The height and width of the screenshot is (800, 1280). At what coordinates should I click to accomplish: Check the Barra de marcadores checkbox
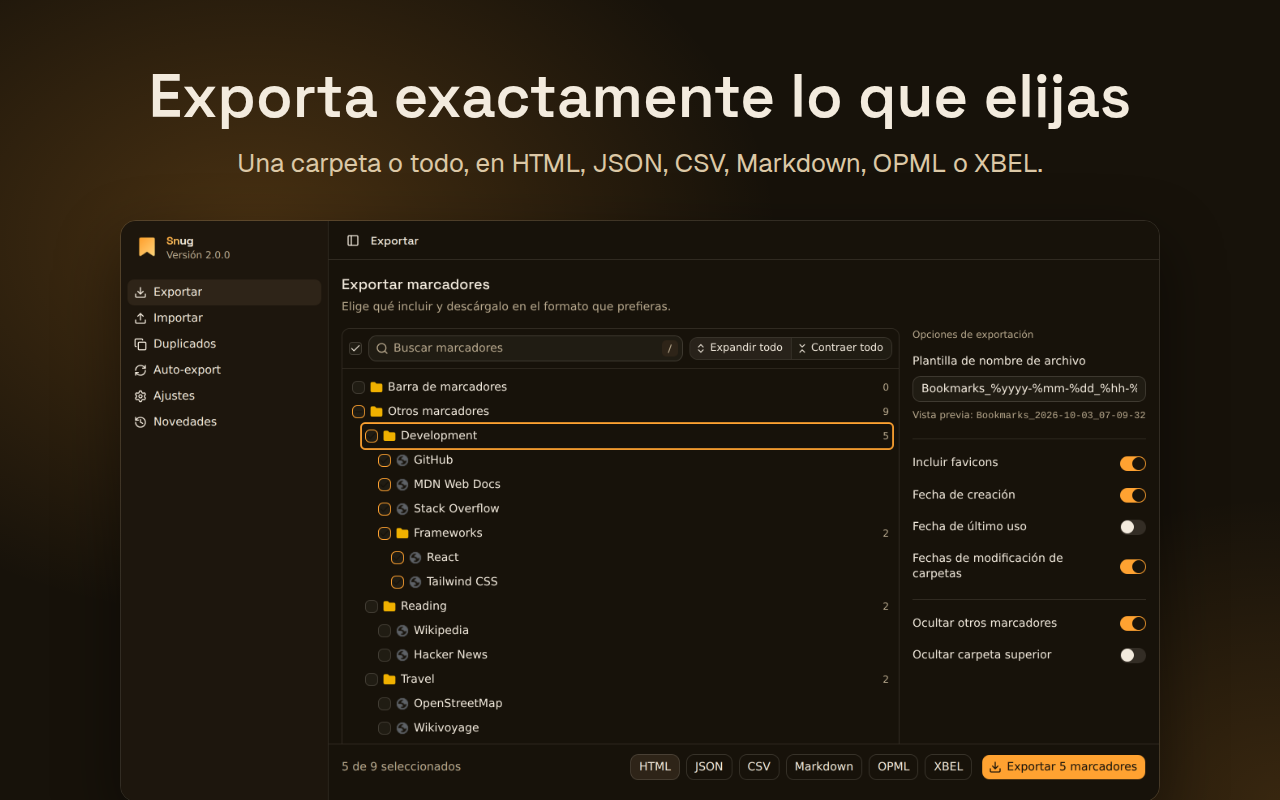358,387
